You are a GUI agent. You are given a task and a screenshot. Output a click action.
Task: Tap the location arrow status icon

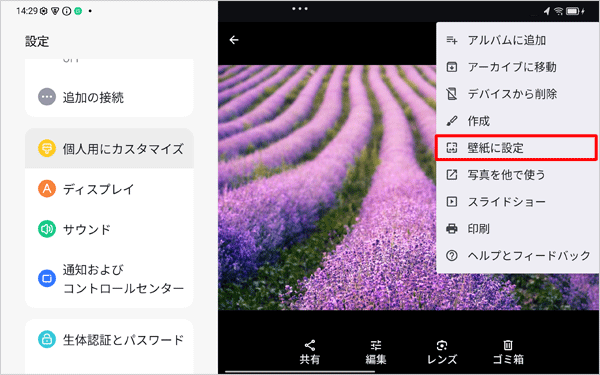click(x=546, y=11)
